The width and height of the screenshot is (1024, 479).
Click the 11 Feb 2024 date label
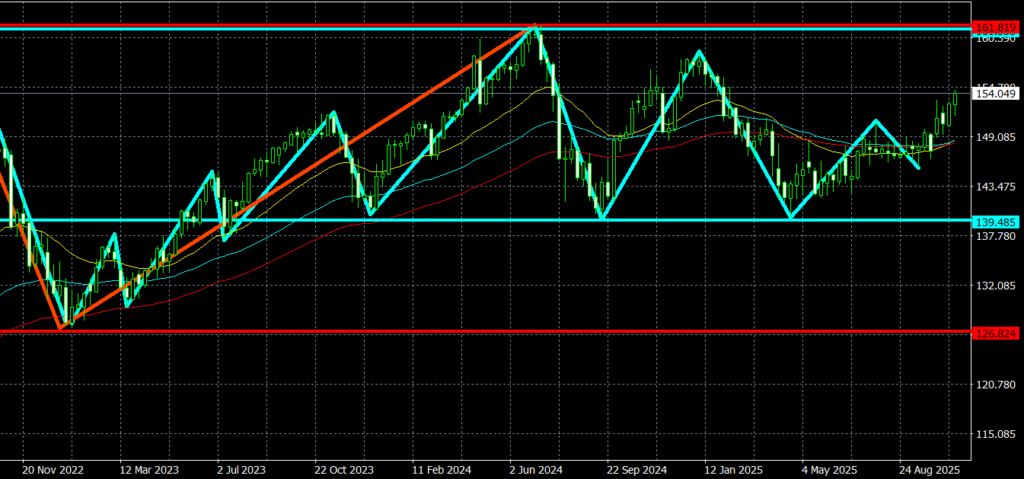tap(439, 467)
